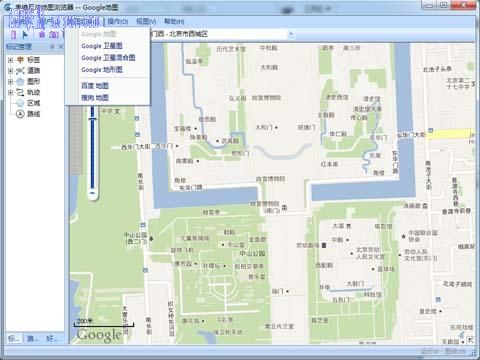Choose Google 卫星混合图 from the map menu

tap(108, 58)
